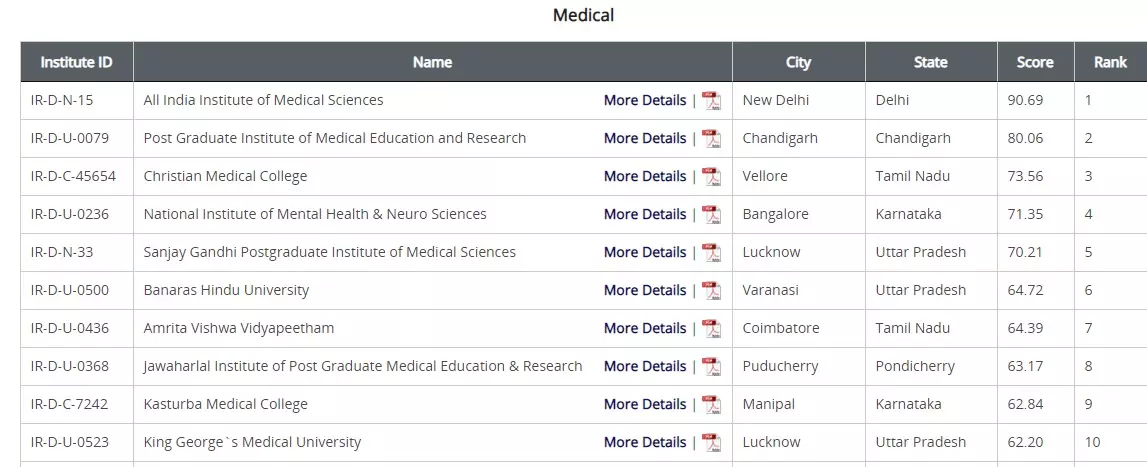This screenshot has height=467, width=1147.
Task: Open PDF icon for Kasturba Medical College
Action: point(711,405)
